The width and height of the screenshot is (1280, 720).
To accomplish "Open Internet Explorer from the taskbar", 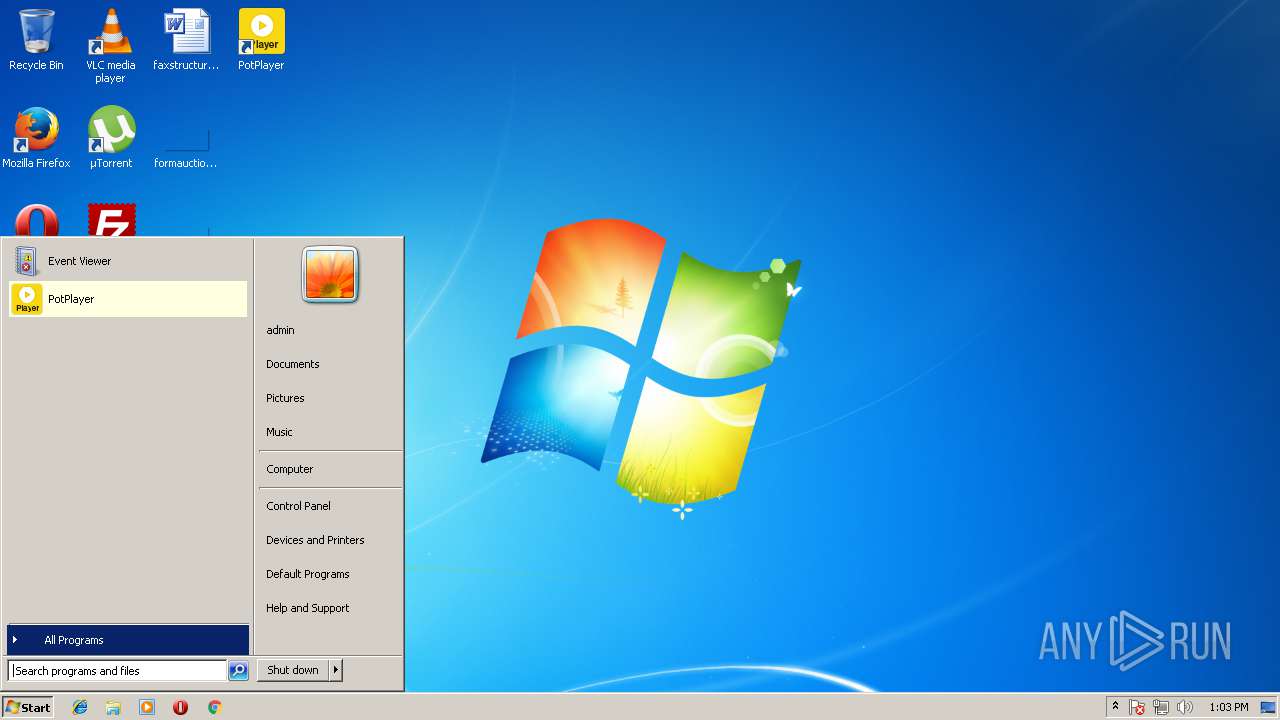I will pos(80,707).
